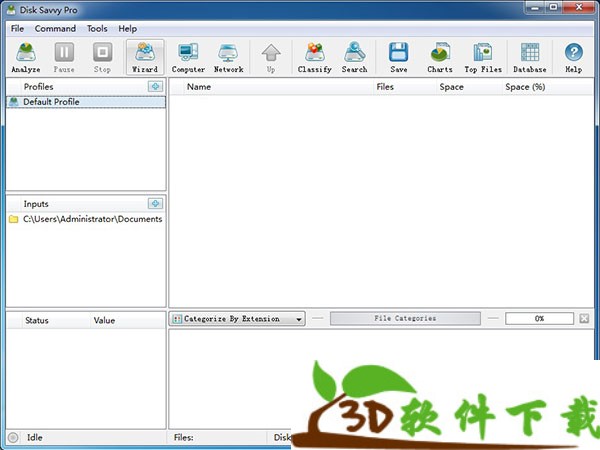Open Help from the toolbar

tap(574, 57)
